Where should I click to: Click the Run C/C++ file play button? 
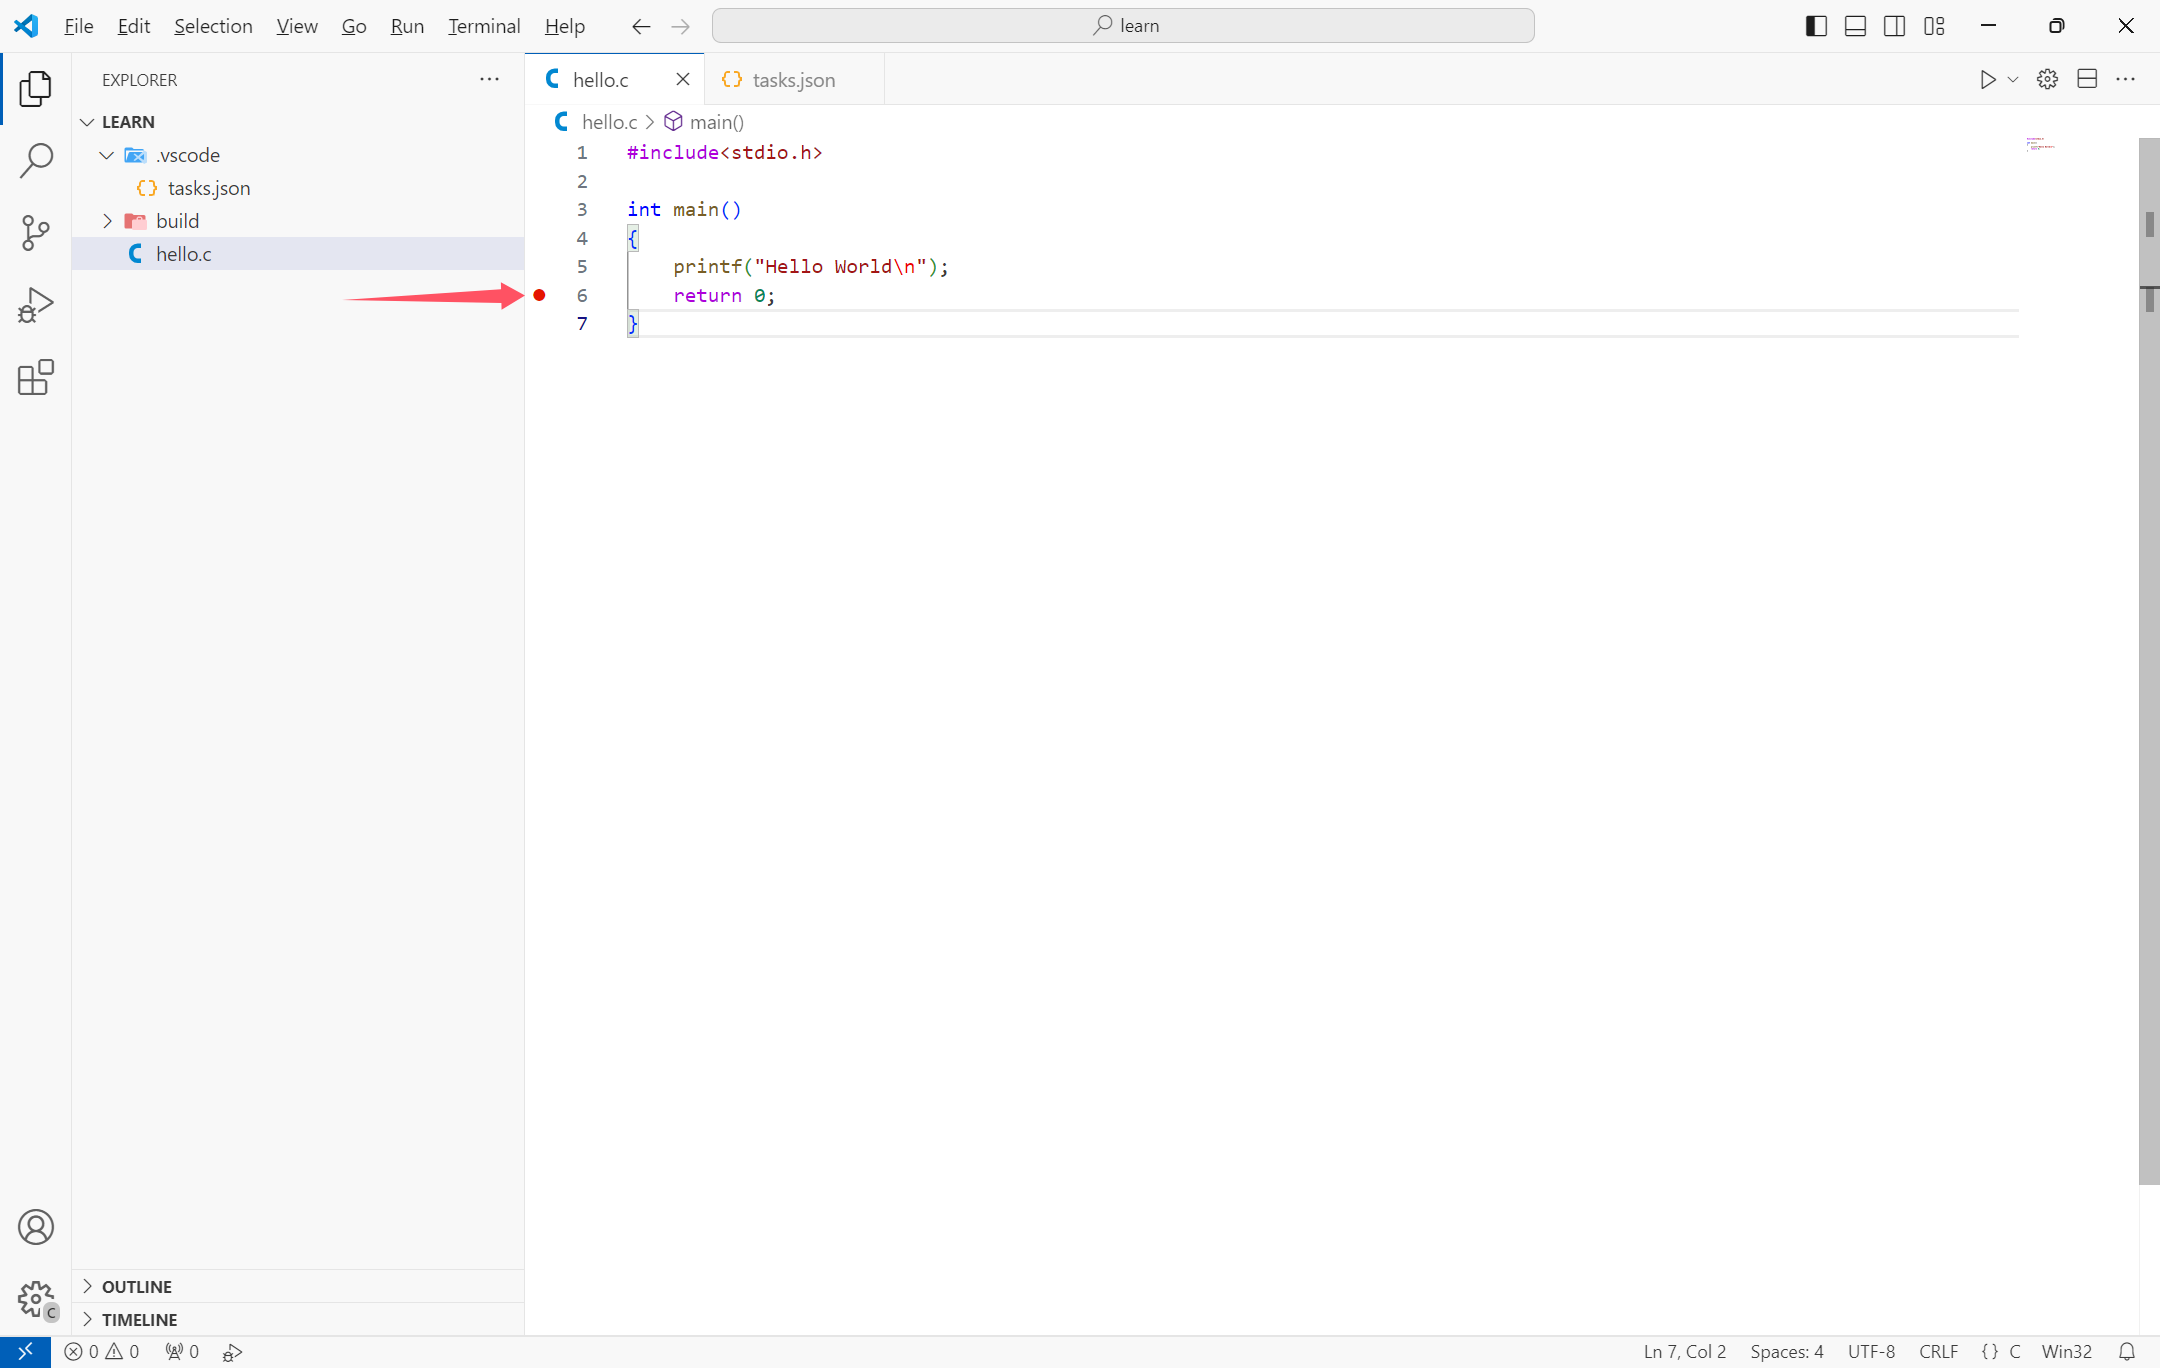[1988, 80]
